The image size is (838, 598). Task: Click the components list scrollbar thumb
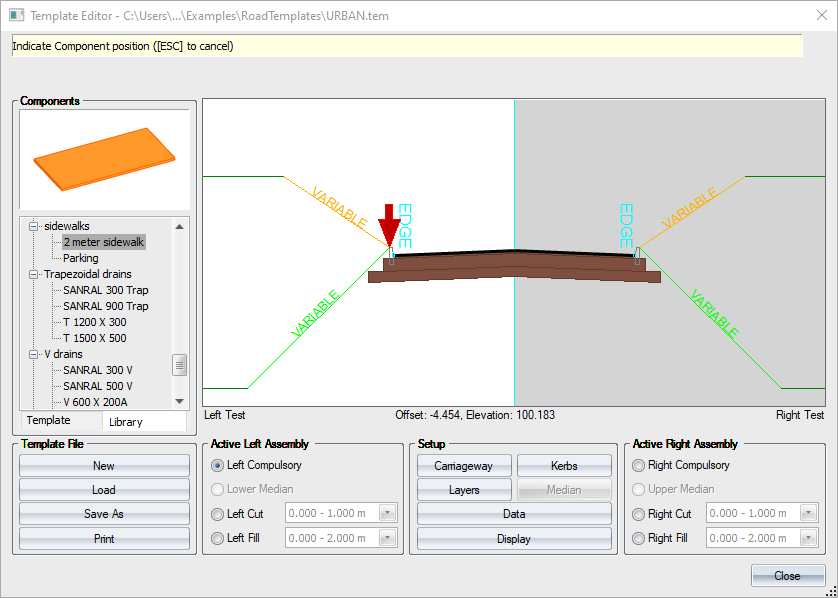[x=180, y=365]
